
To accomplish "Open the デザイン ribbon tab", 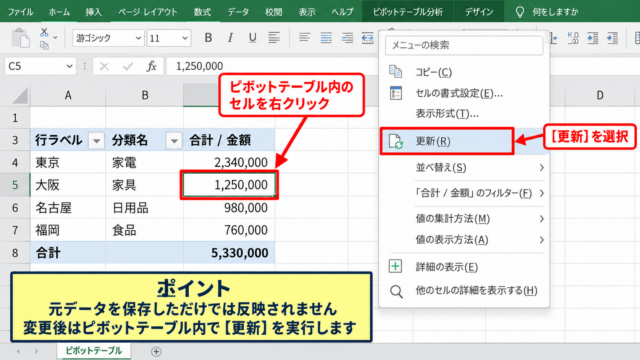I will (479, 12).
